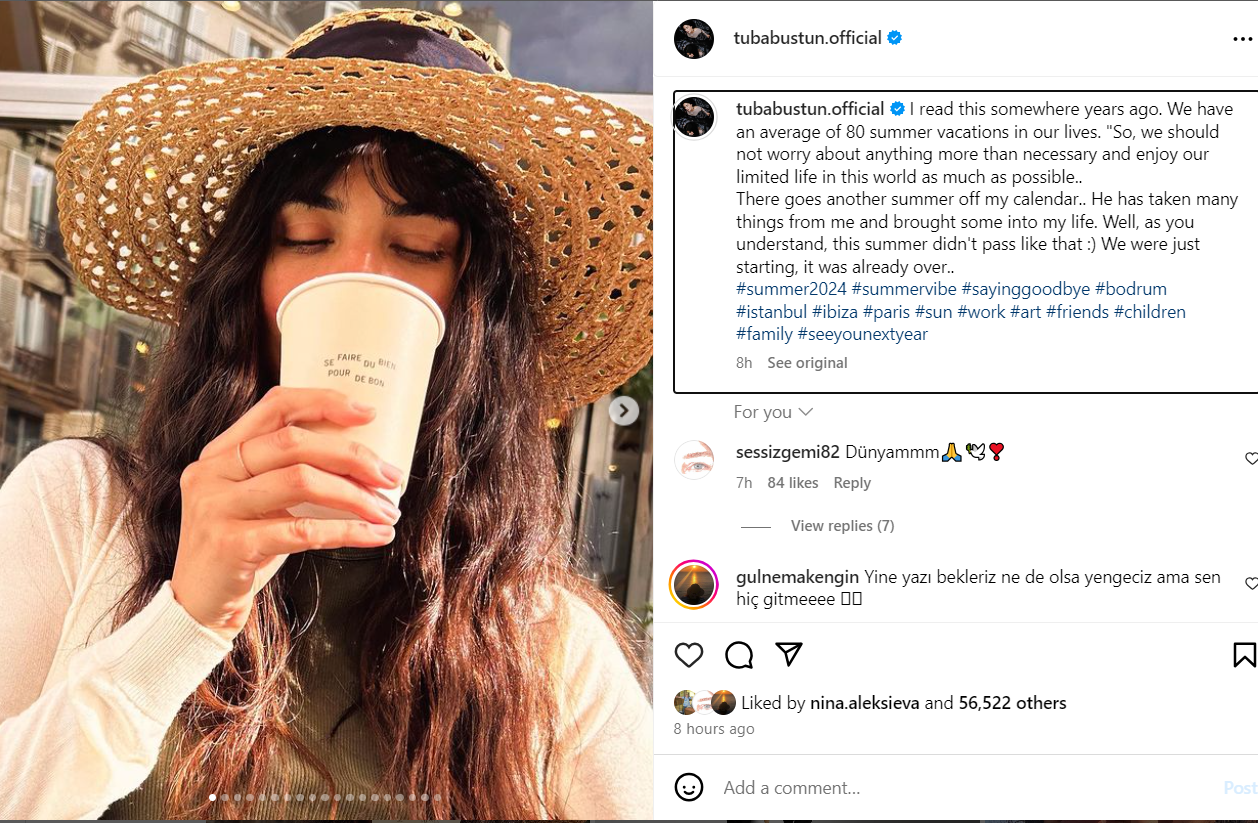Reply to the sessizgemi82 comment
The height and width of the screenshot is (823, 1258).
coord(852,483)
